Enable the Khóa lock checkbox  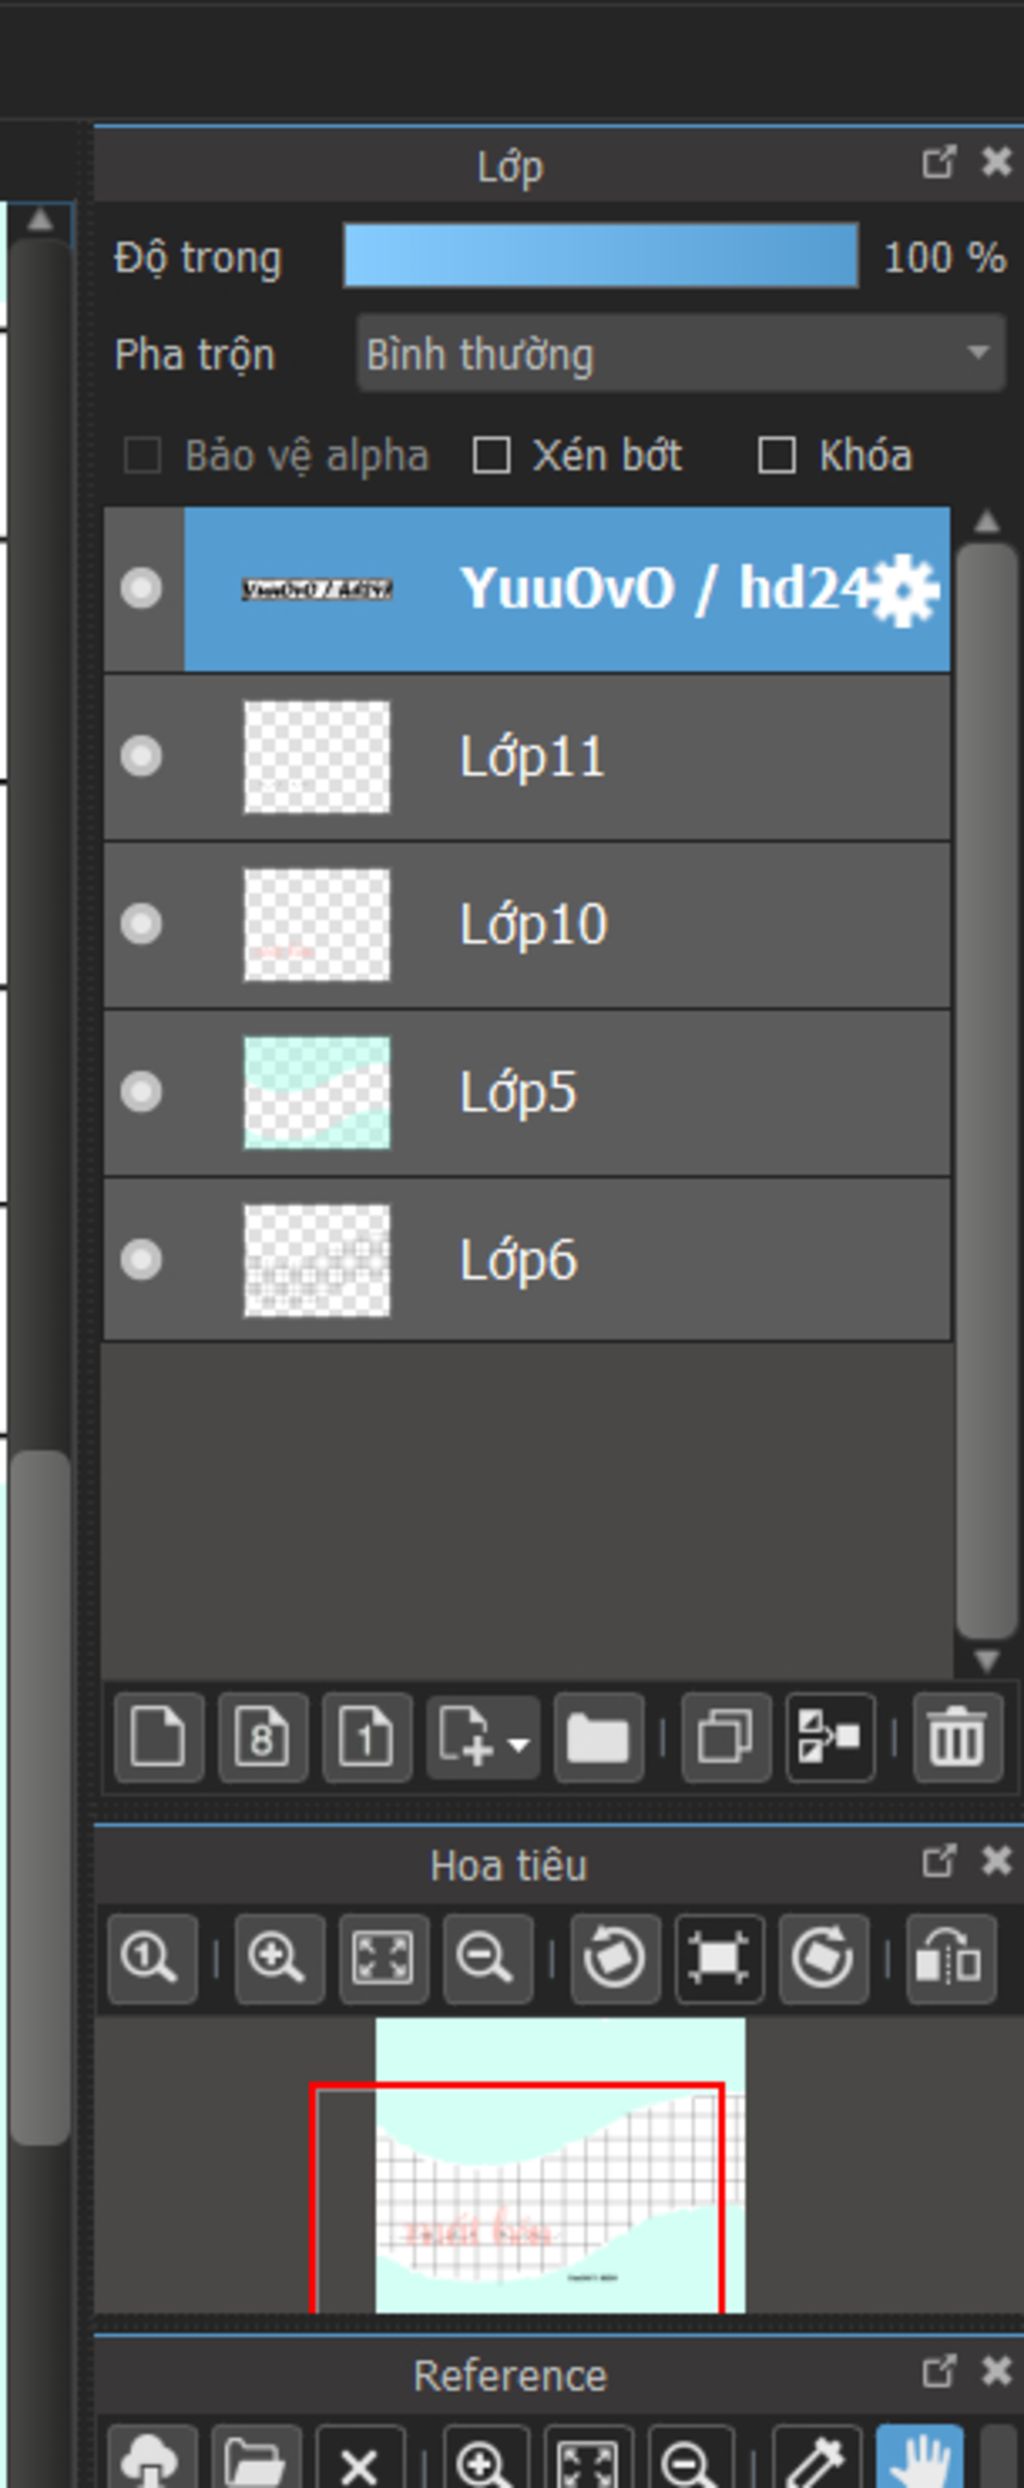coord(777,456)
